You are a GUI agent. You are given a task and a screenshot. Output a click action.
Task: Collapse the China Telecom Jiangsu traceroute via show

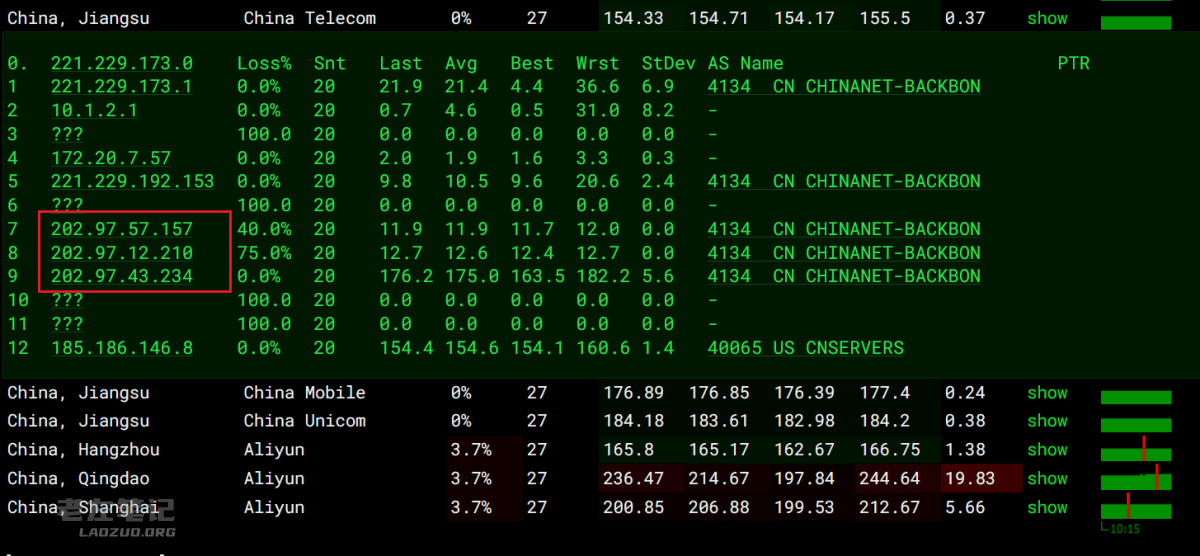coord(1047,18)
